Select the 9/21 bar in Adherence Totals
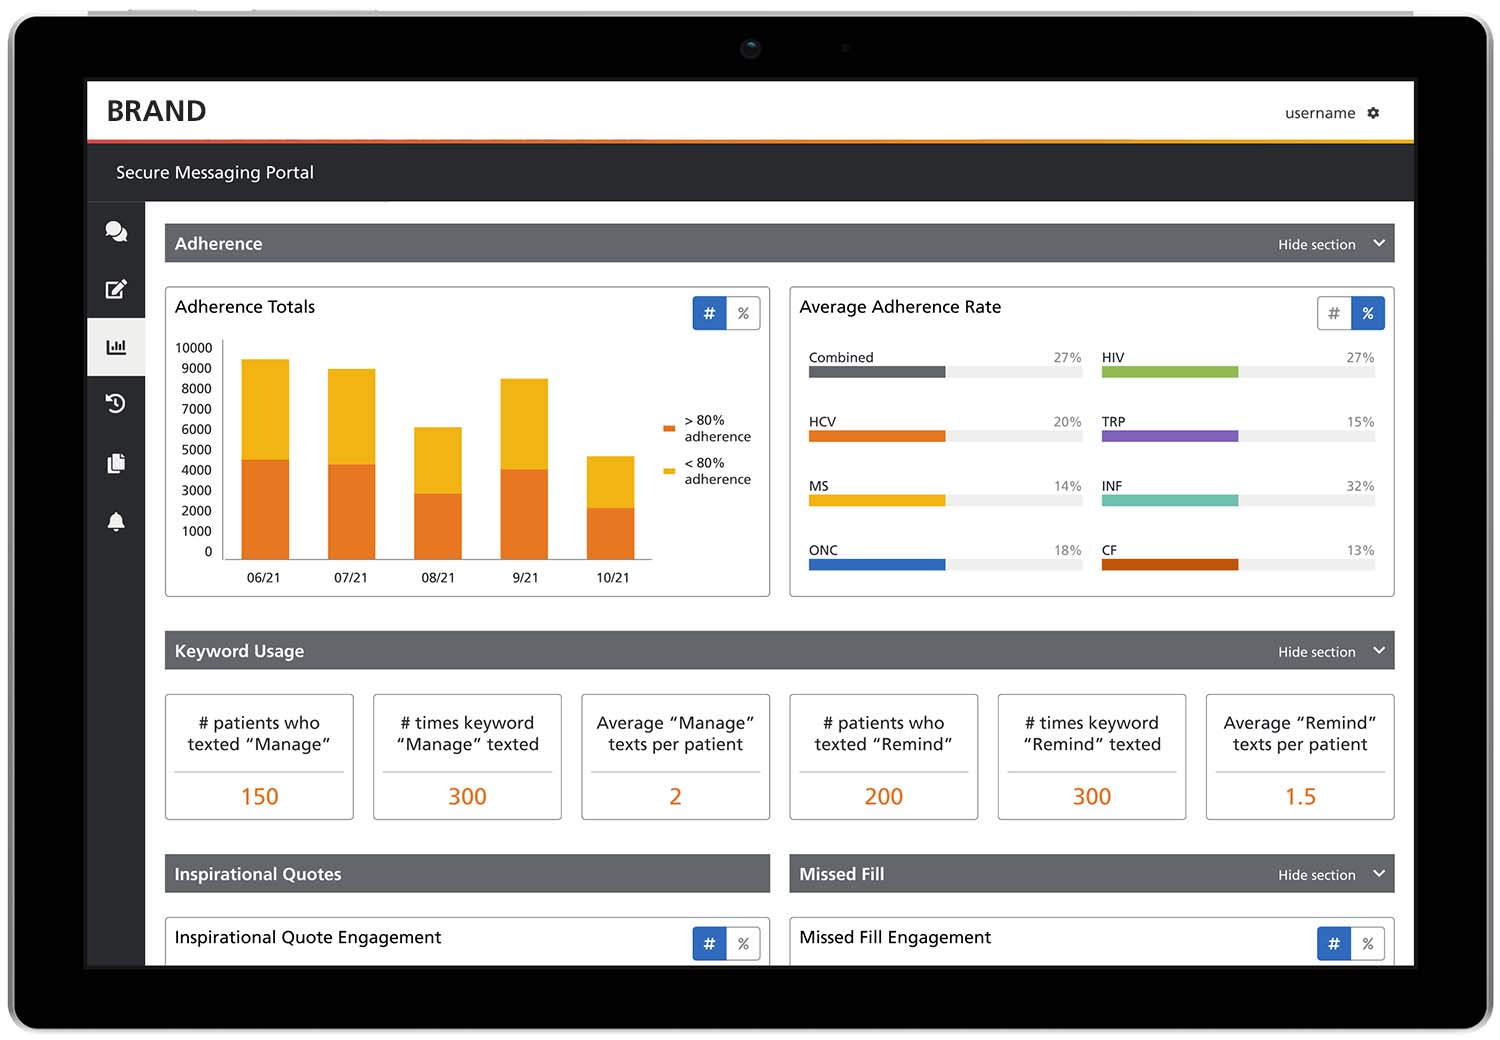The height and width of the screenshot is (1040, 1500). [524, 469]
